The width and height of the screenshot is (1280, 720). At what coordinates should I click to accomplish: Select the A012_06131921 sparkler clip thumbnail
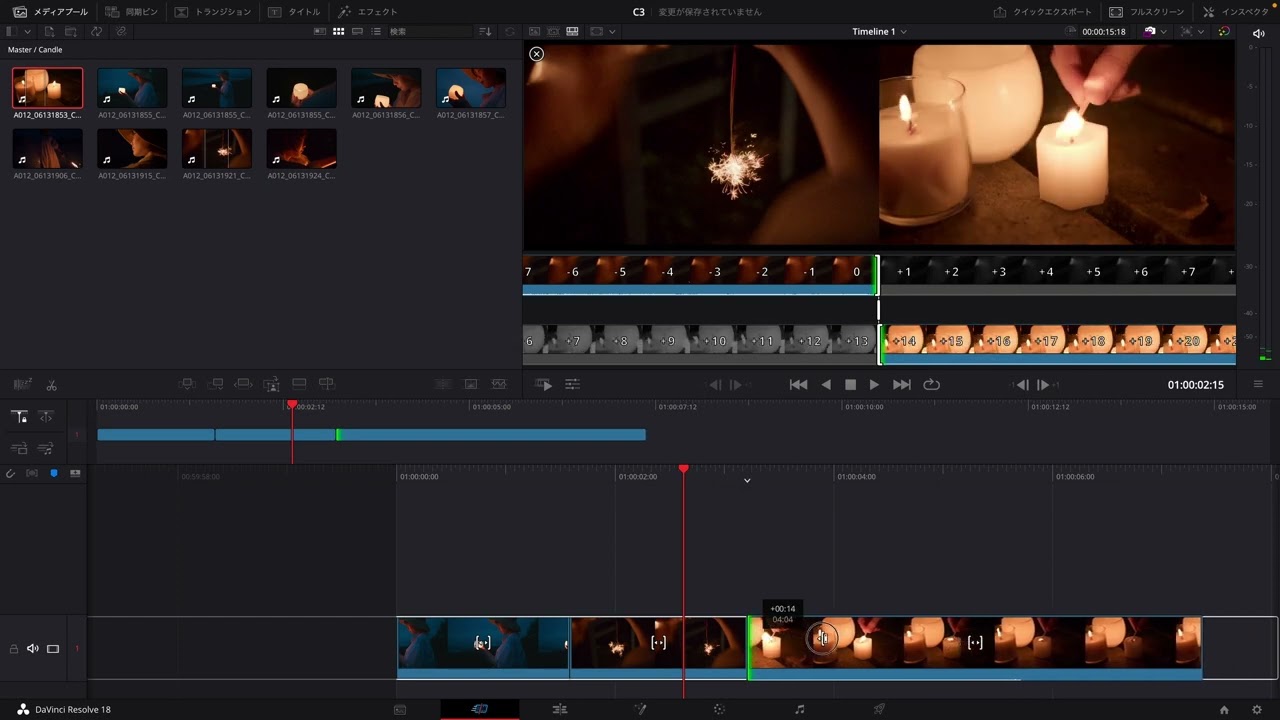[x=217, y=149]
